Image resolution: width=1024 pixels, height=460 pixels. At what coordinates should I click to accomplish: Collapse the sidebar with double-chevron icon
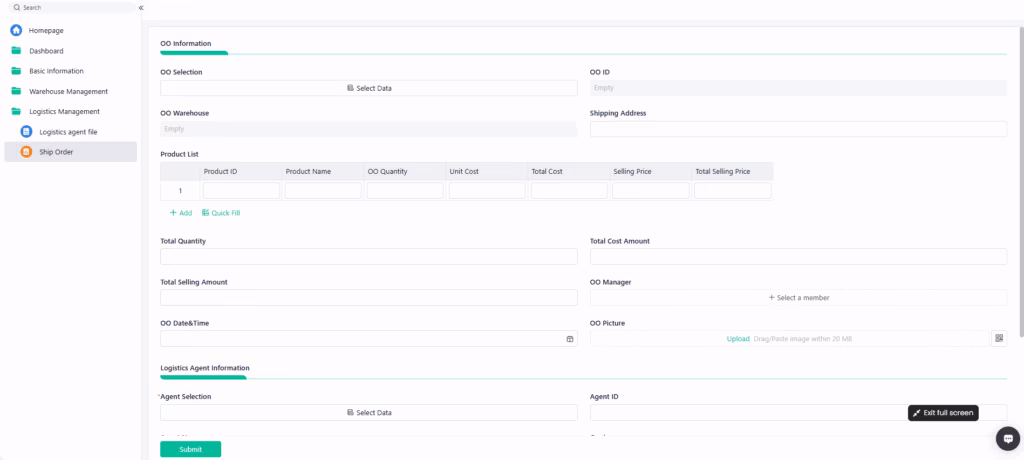point(141,7)
